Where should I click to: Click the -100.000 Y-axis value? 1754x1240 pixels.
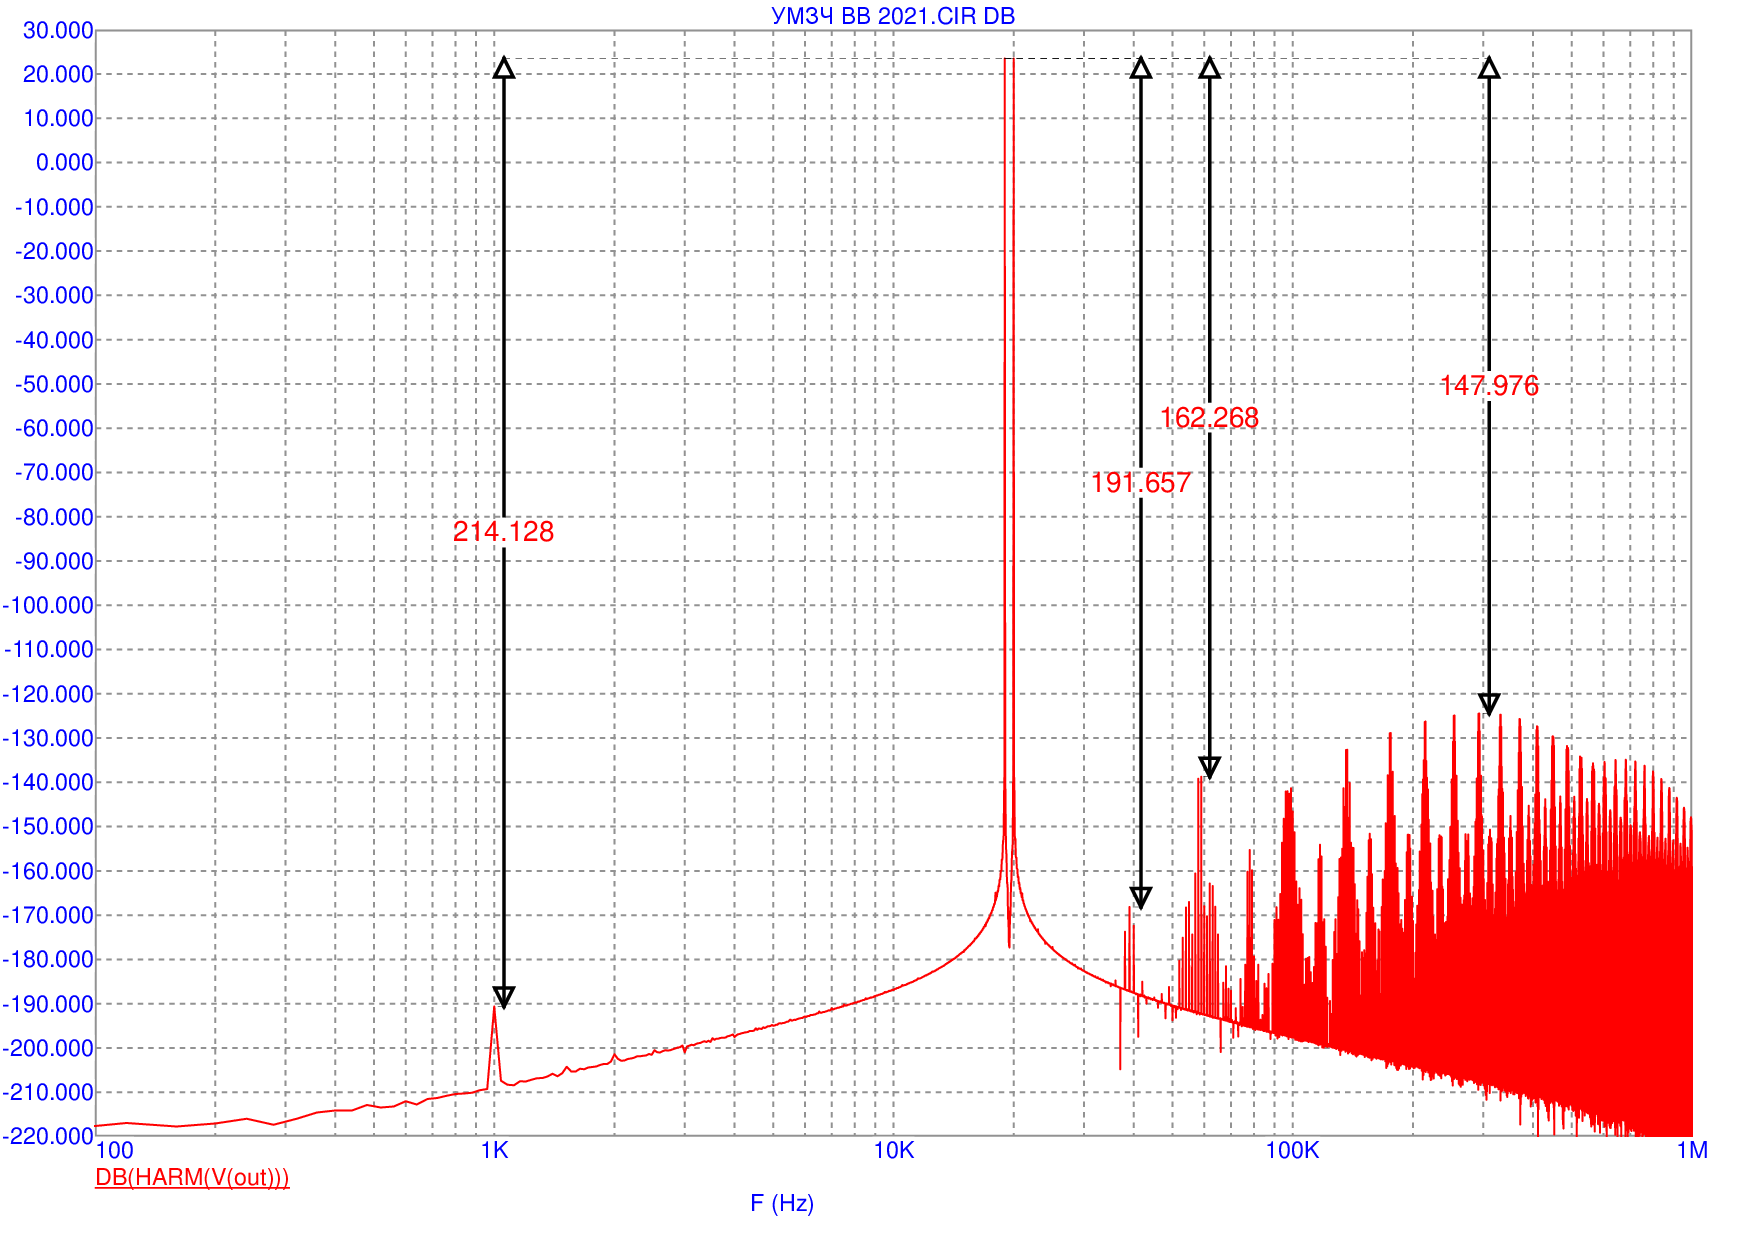click(x=49, y=605)
